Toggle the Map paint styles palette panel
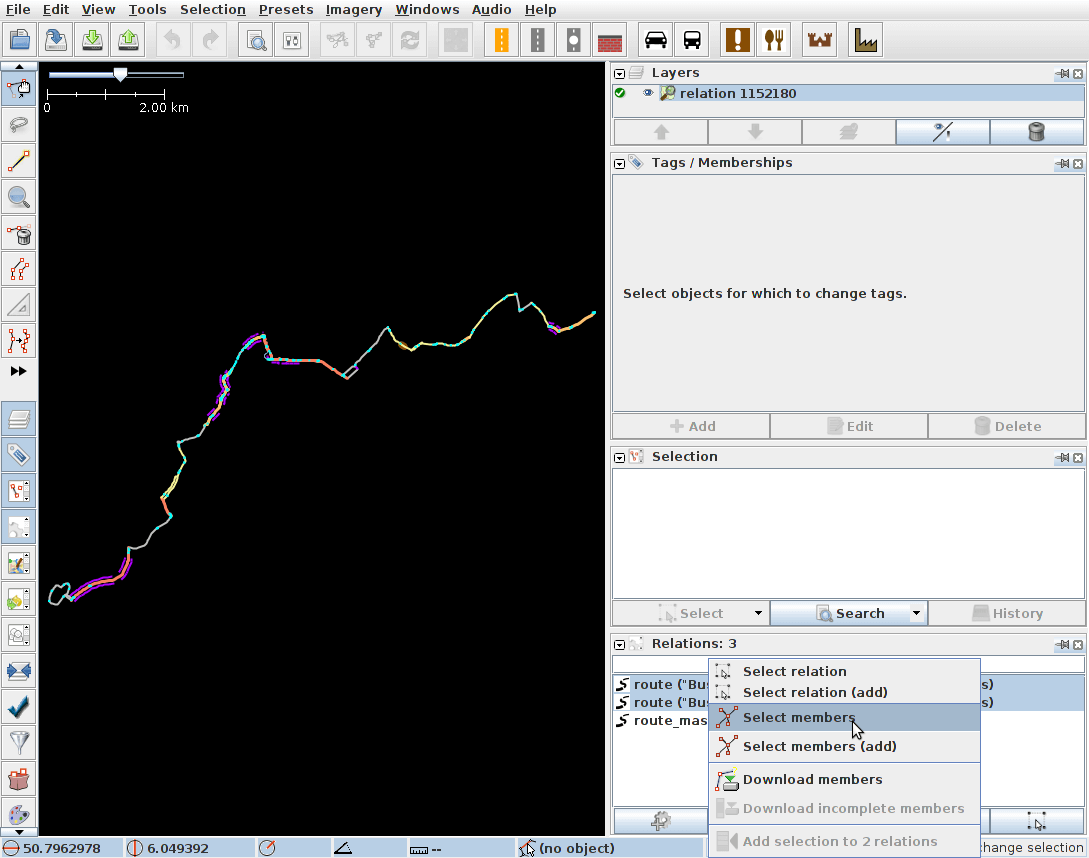Screen dimensions: 1089x858 click(19, 815)
